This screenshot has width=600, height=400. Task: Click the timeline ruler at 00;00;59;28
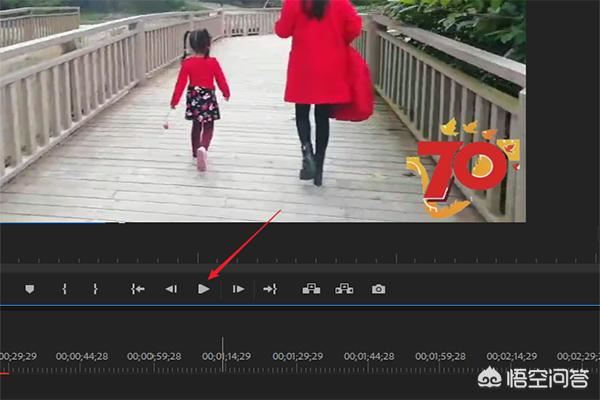point(155,356)
